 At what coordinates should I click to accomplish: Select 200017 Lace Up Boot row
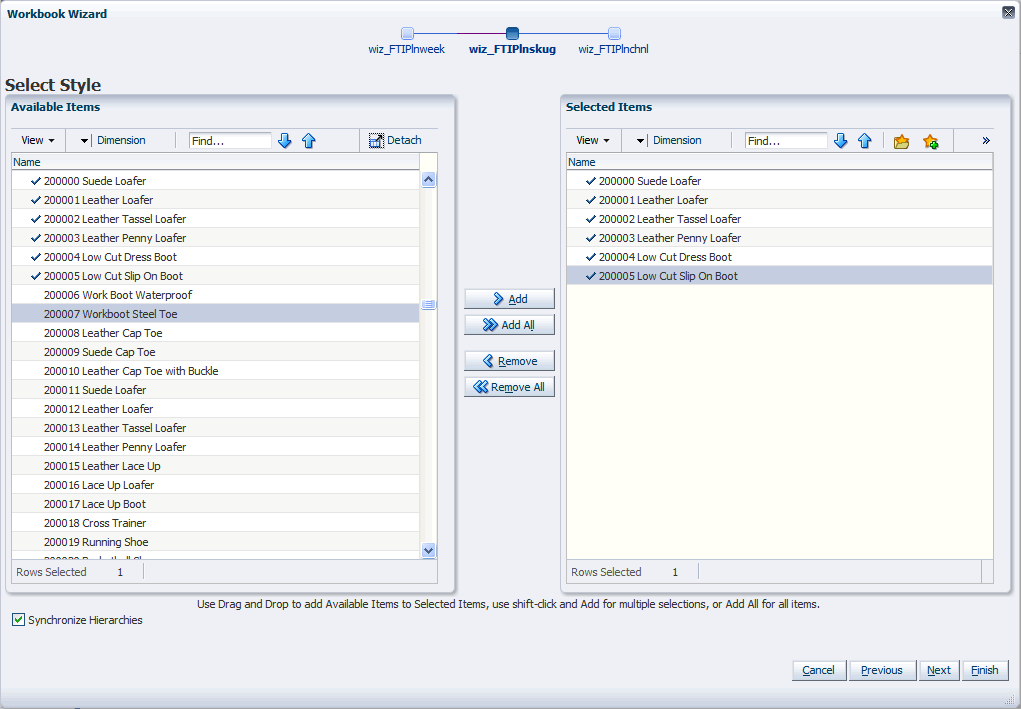click(x=216, y=504)
